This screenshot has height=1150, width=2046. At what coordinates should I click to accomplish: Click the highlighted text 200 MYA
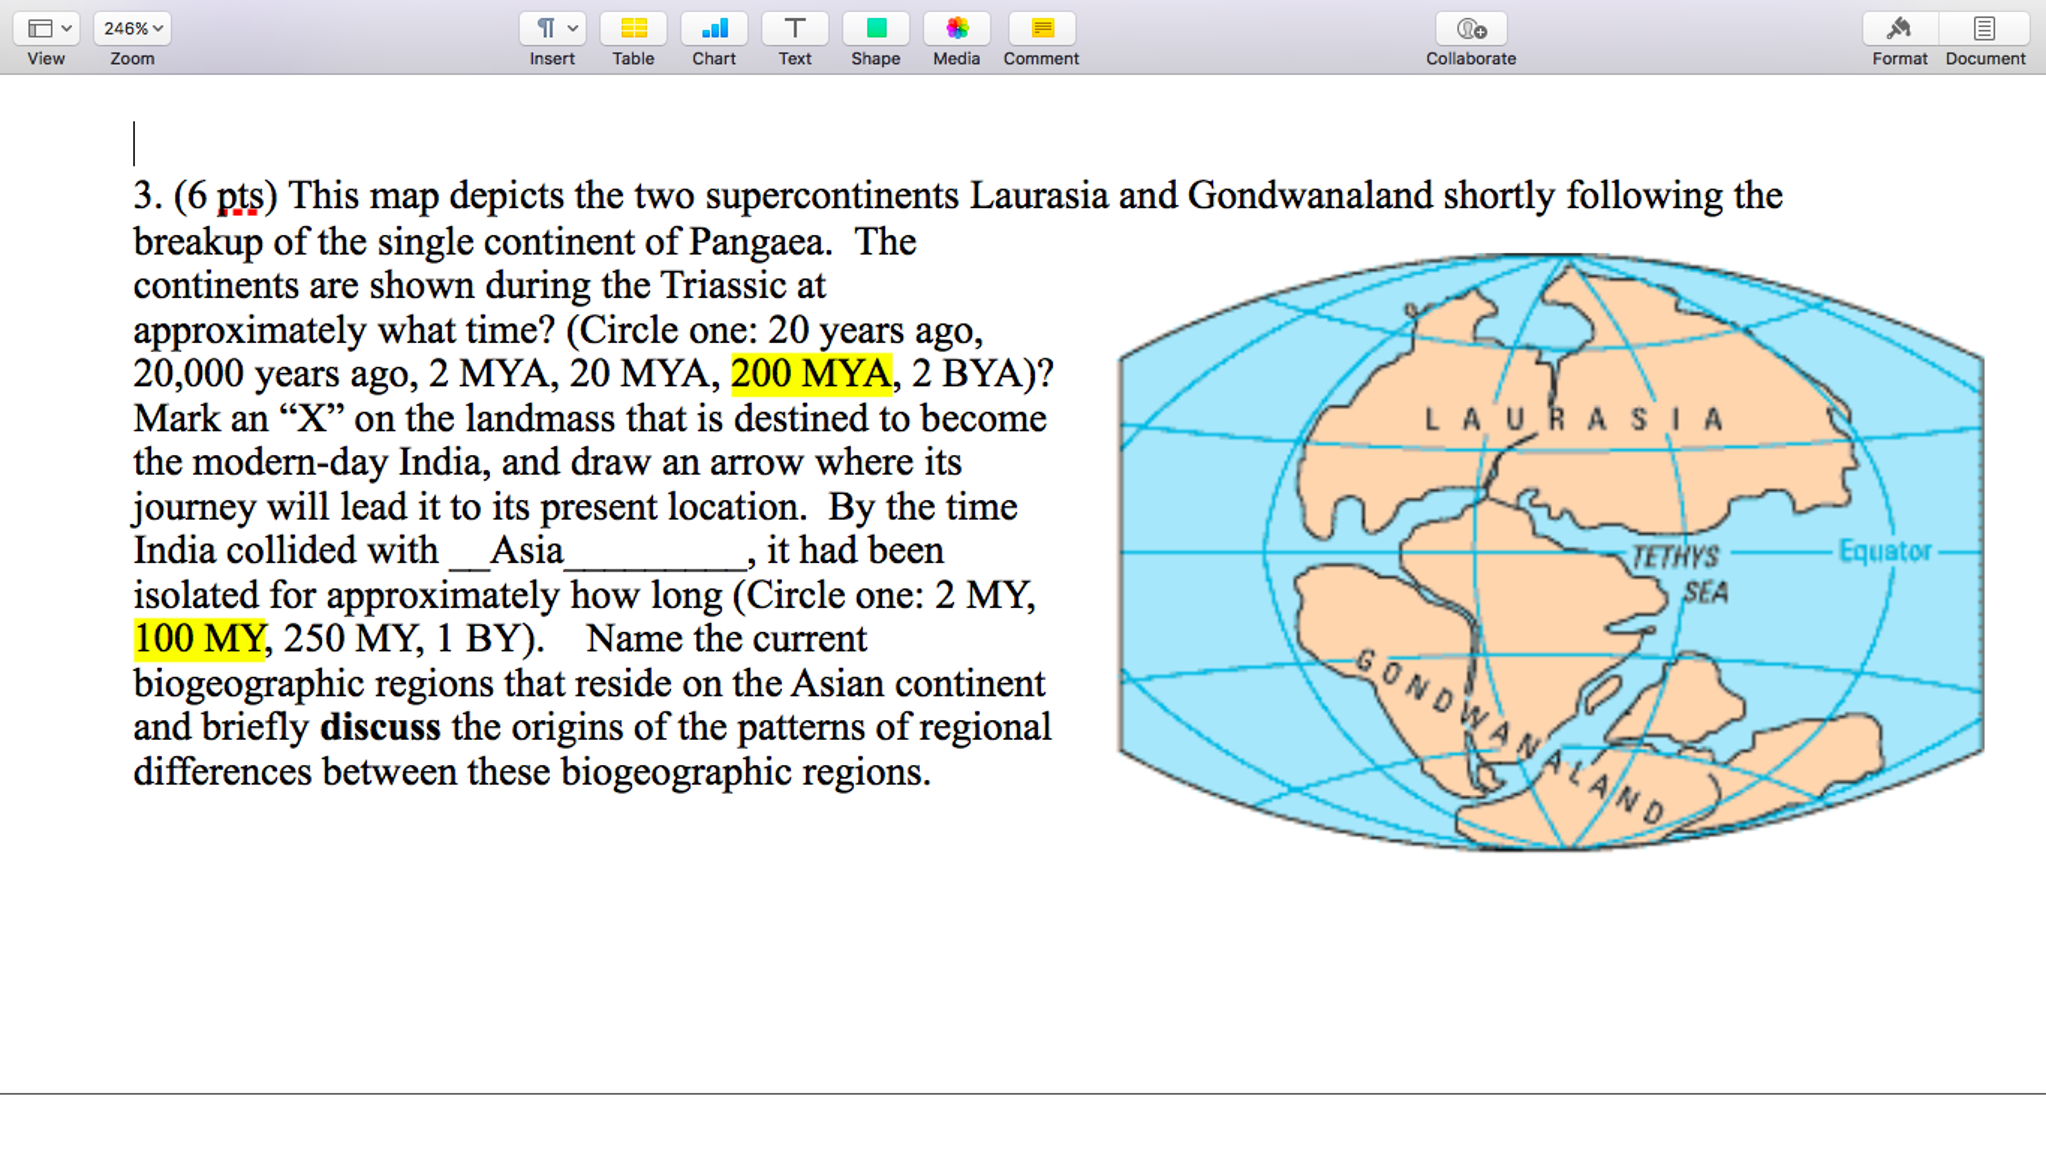tap(810, 372)
